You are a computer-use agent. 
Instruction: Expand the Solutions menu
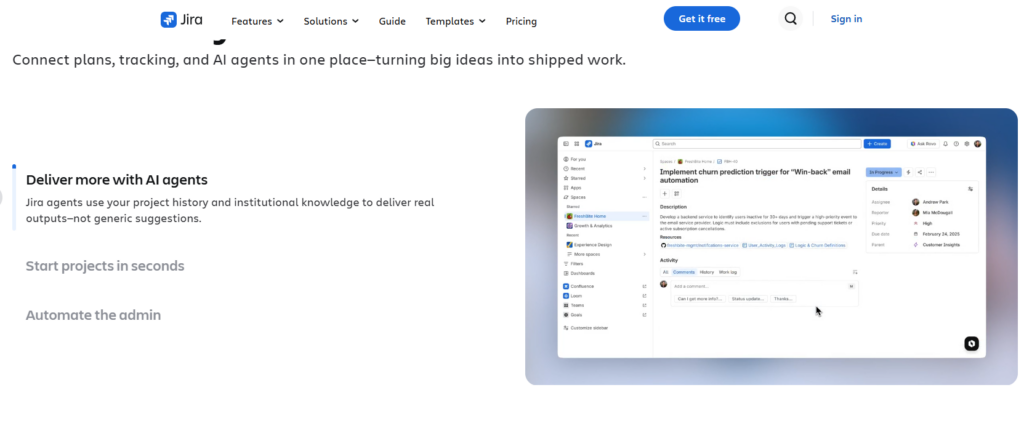pos(331,21)
